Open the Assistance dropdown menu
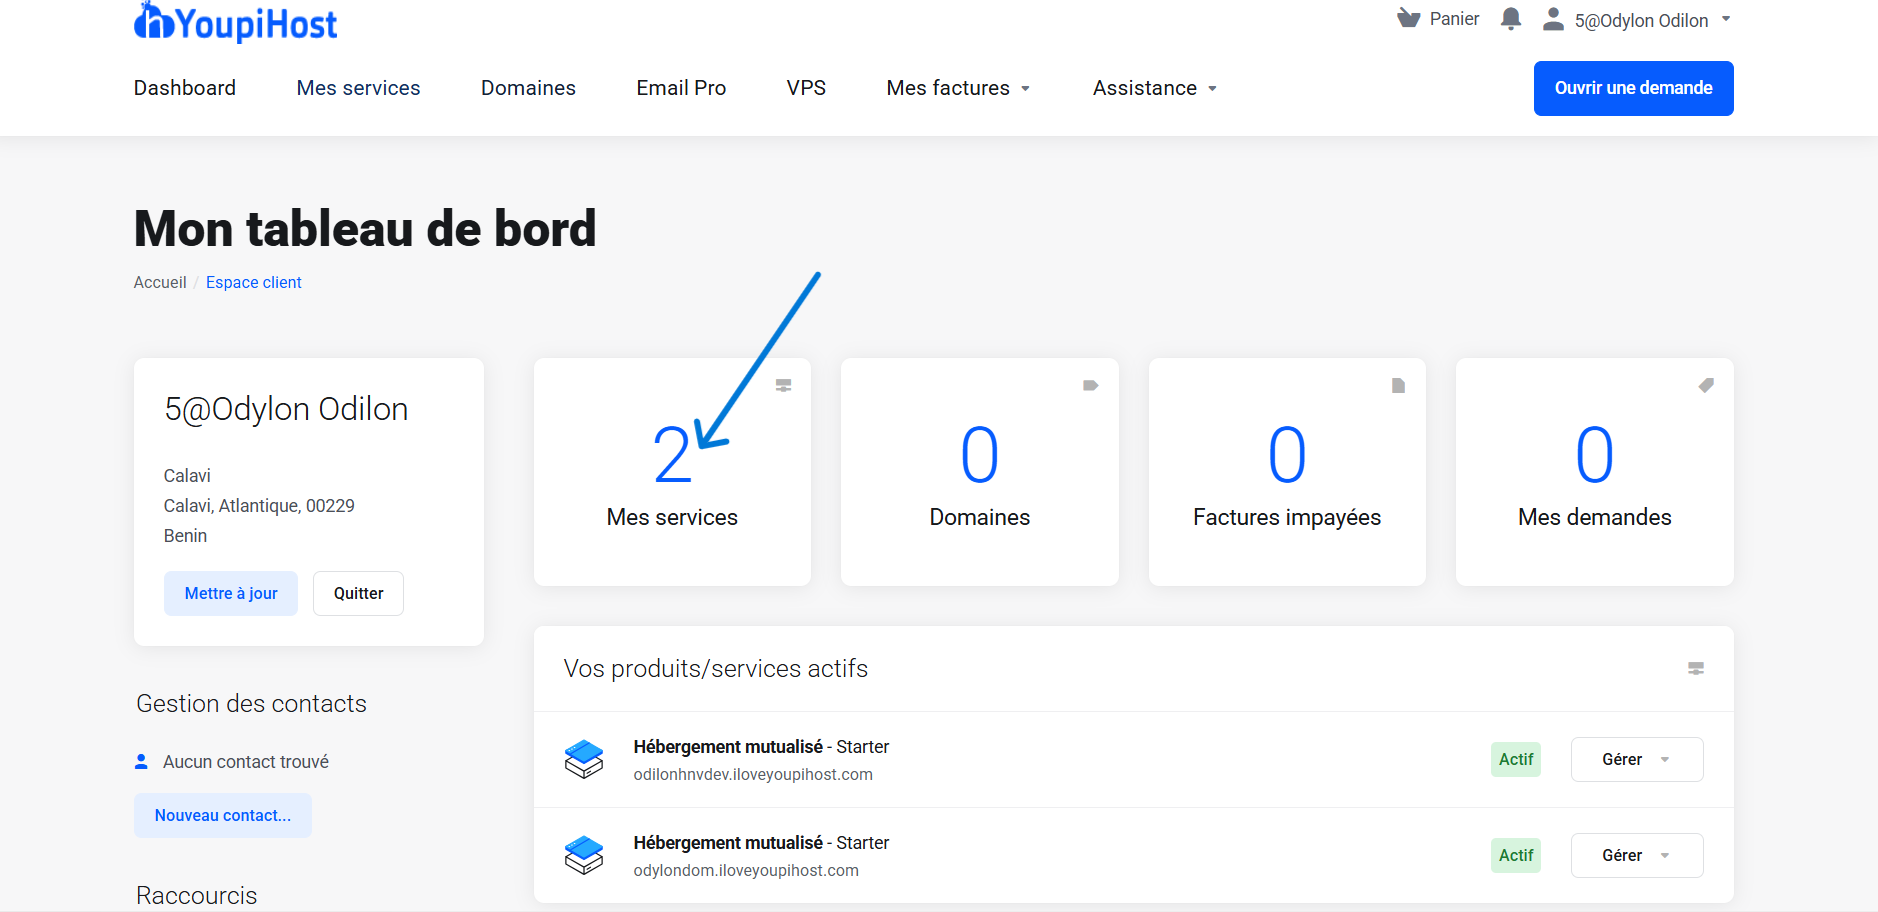 coord(1154,88)
